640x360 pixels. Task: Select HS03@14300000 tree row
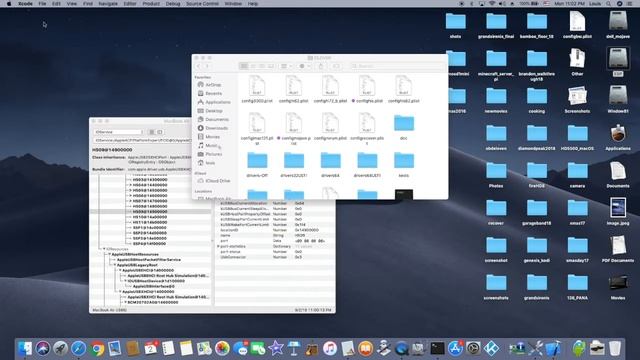(150, 180)
